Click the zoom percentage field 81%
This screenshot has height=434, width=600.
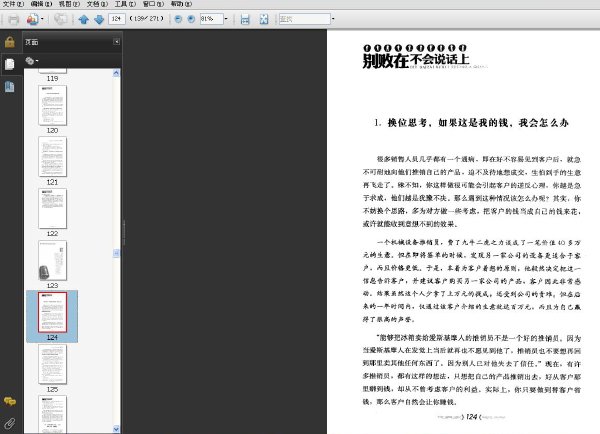tap(211, 19)
